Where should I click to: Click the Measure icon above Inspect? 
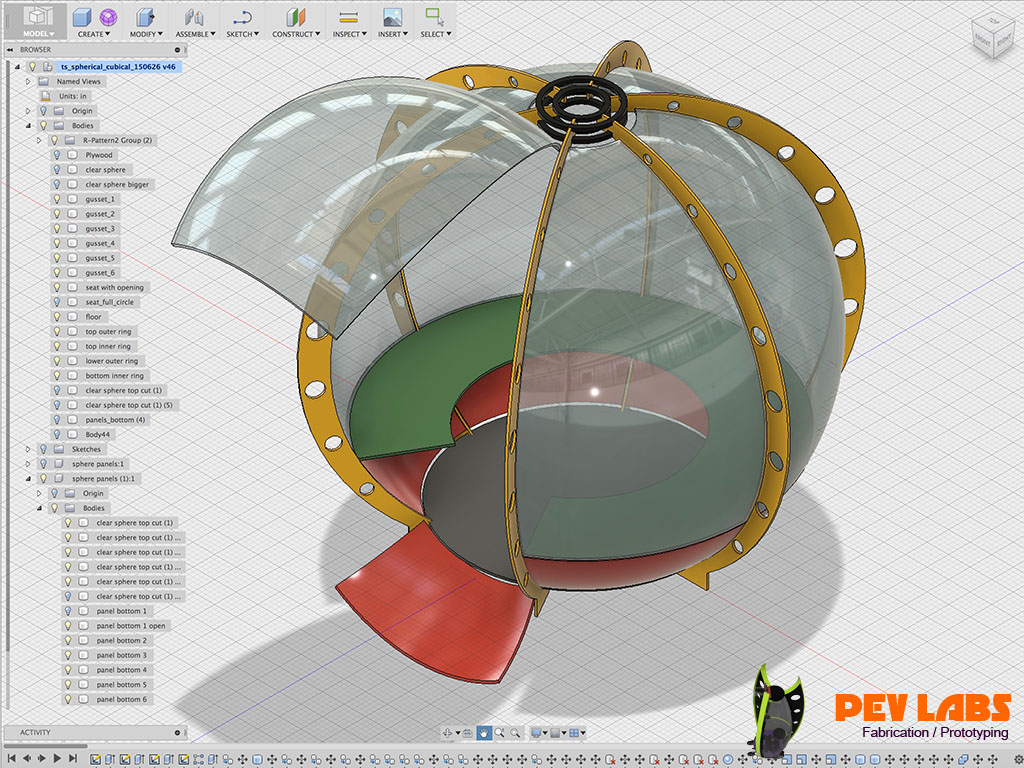(347, 17)
